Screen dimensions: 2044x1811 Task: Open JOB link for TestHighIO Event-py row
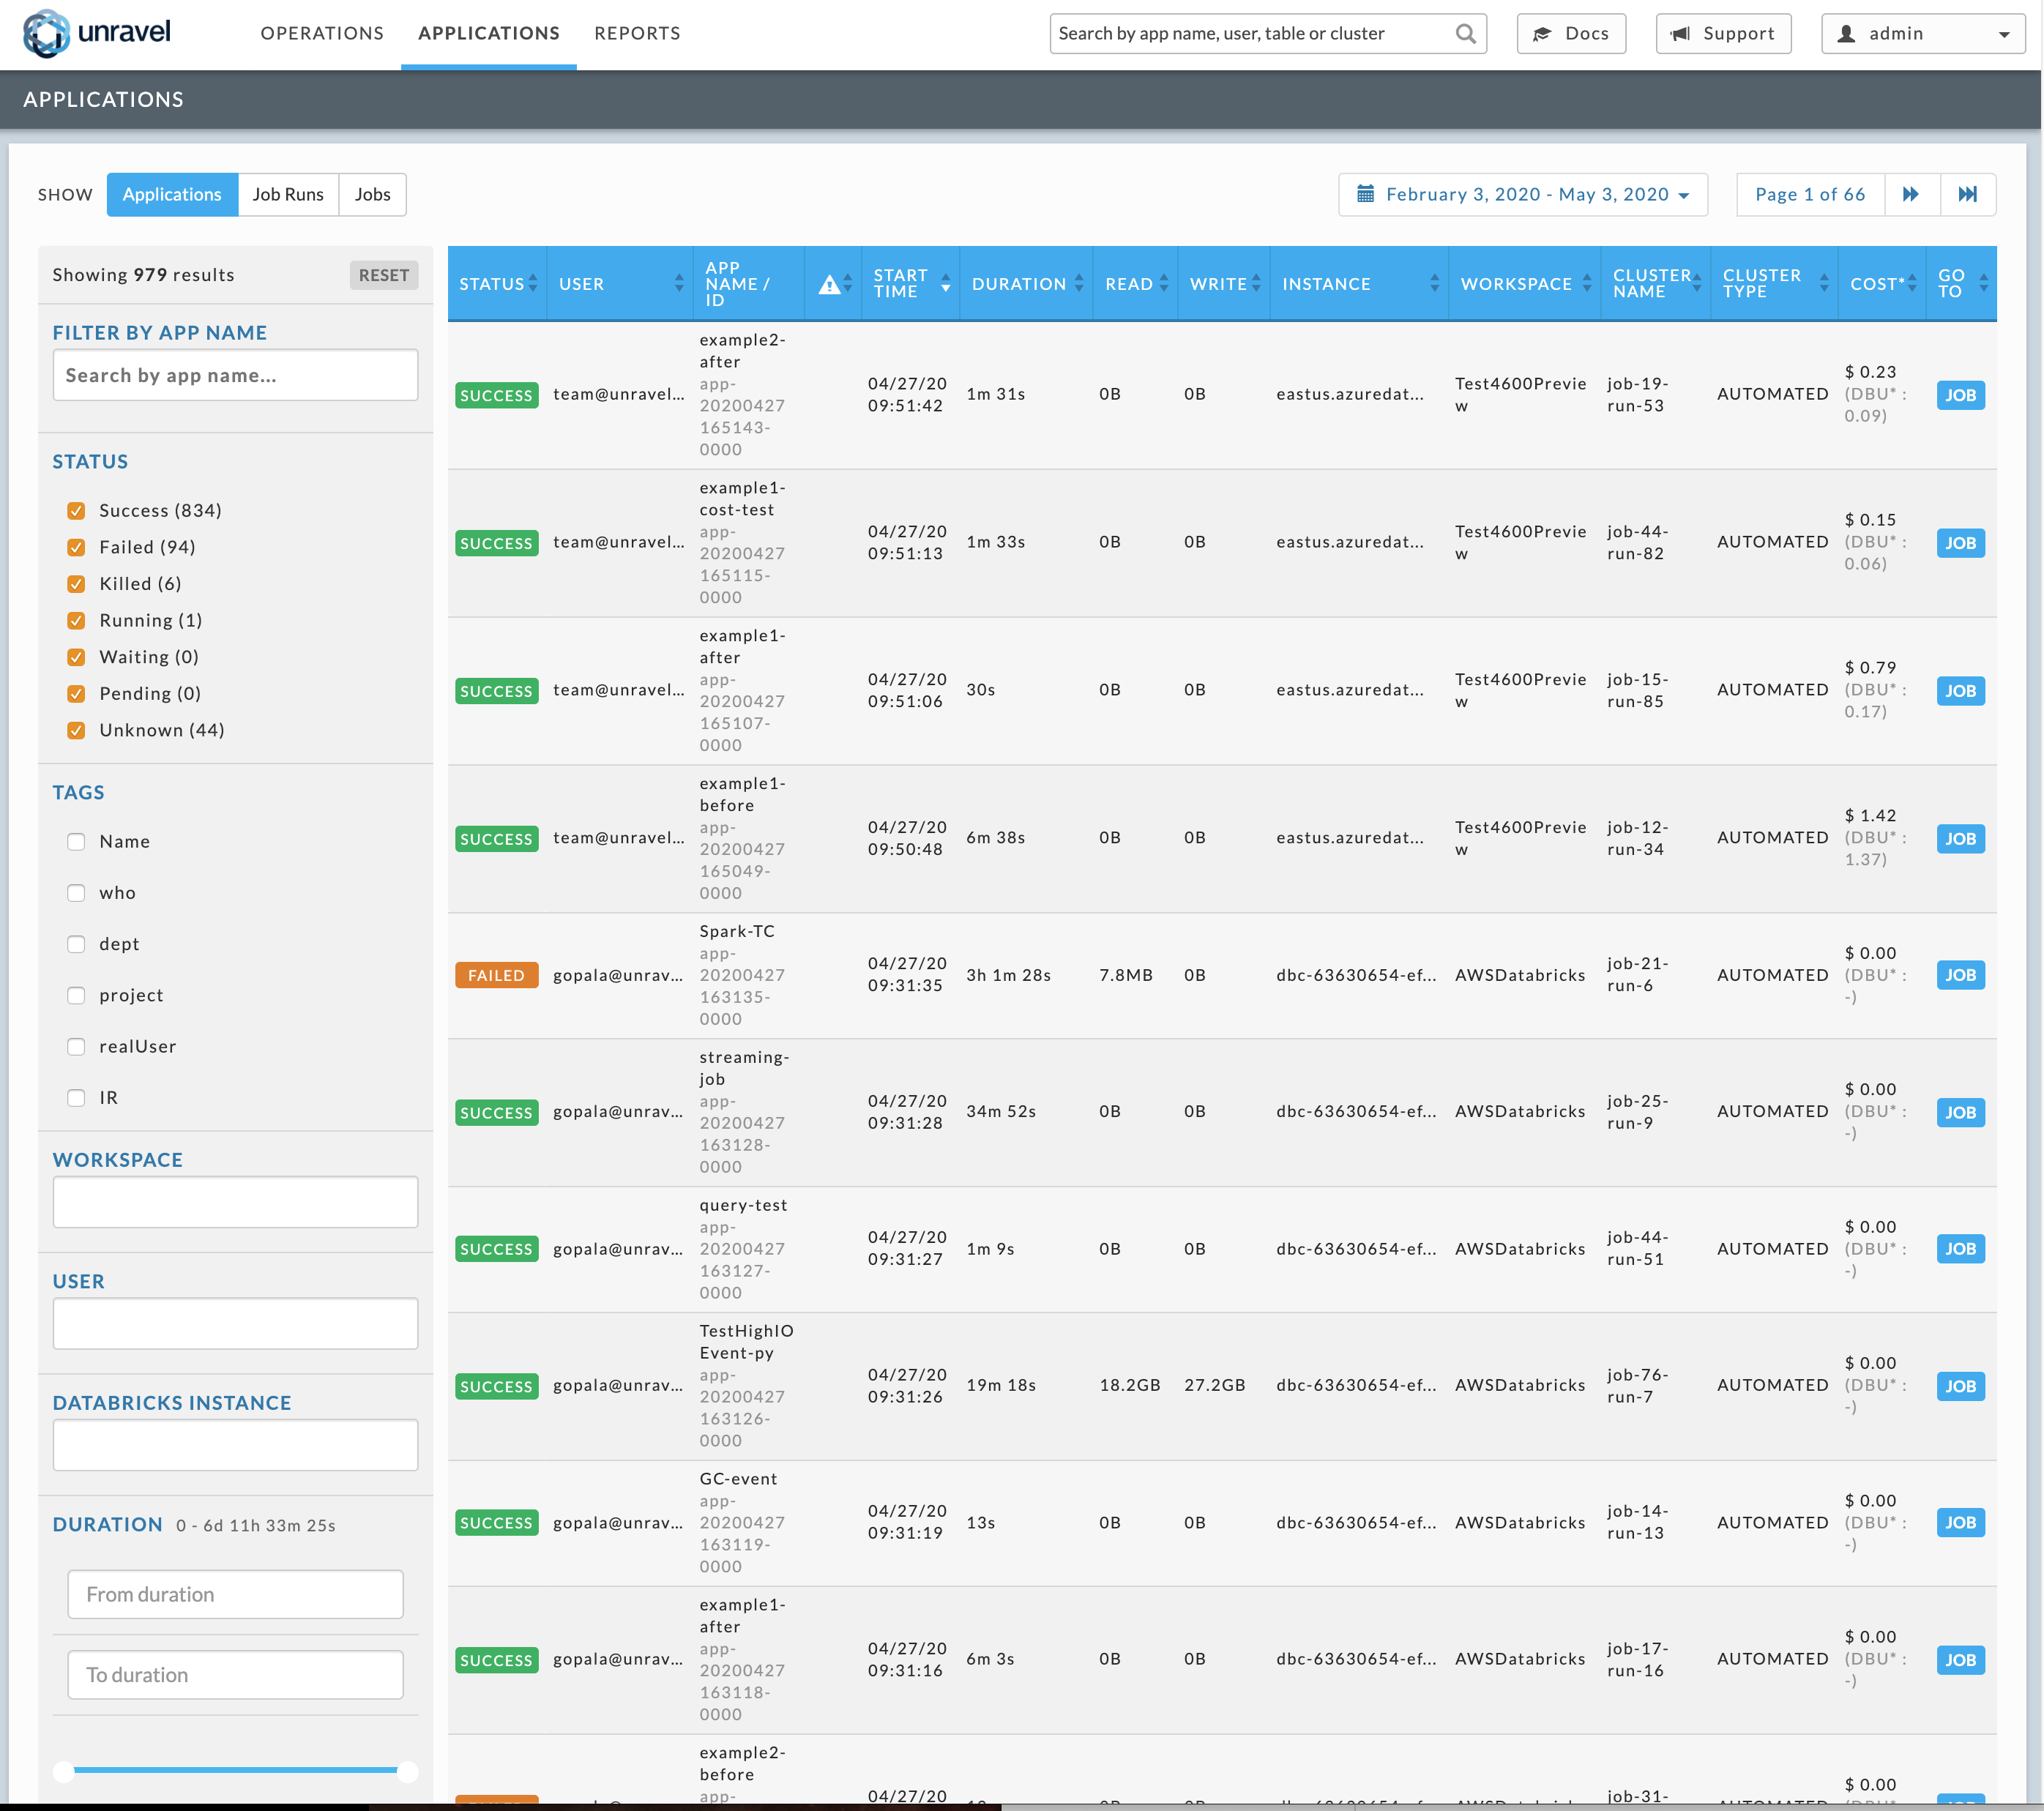[1960, 1386]
